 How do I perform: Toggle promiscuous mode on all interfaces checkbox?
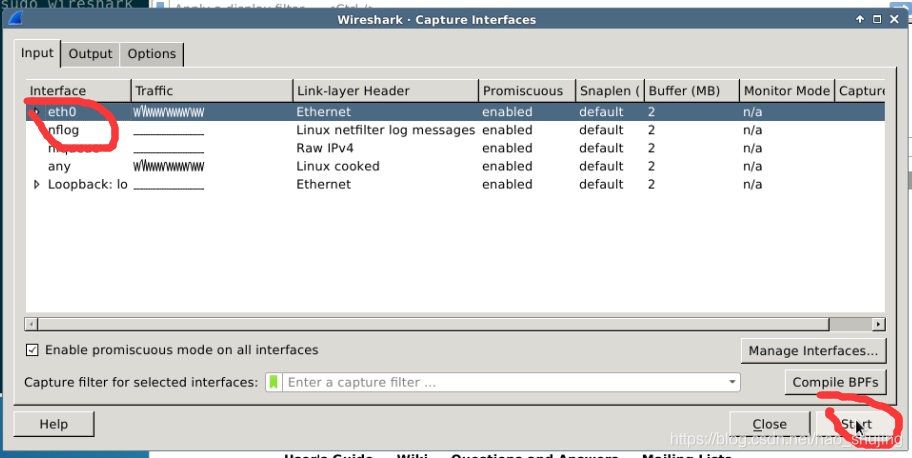[x=33, y=350]
